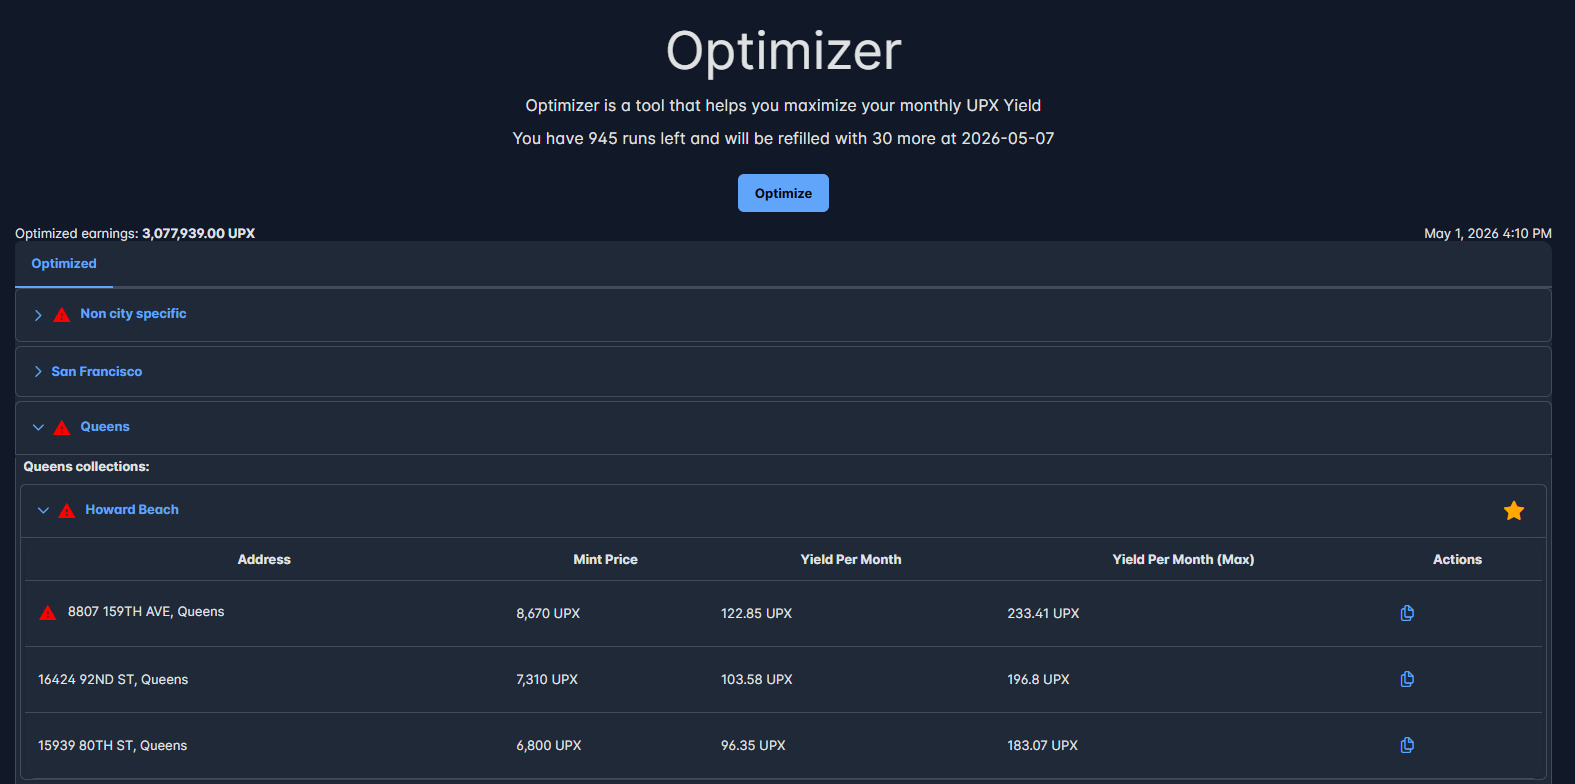Collapse the Queens section chevron
This screenshot has width=1575, height=784.
pos(38,427)
